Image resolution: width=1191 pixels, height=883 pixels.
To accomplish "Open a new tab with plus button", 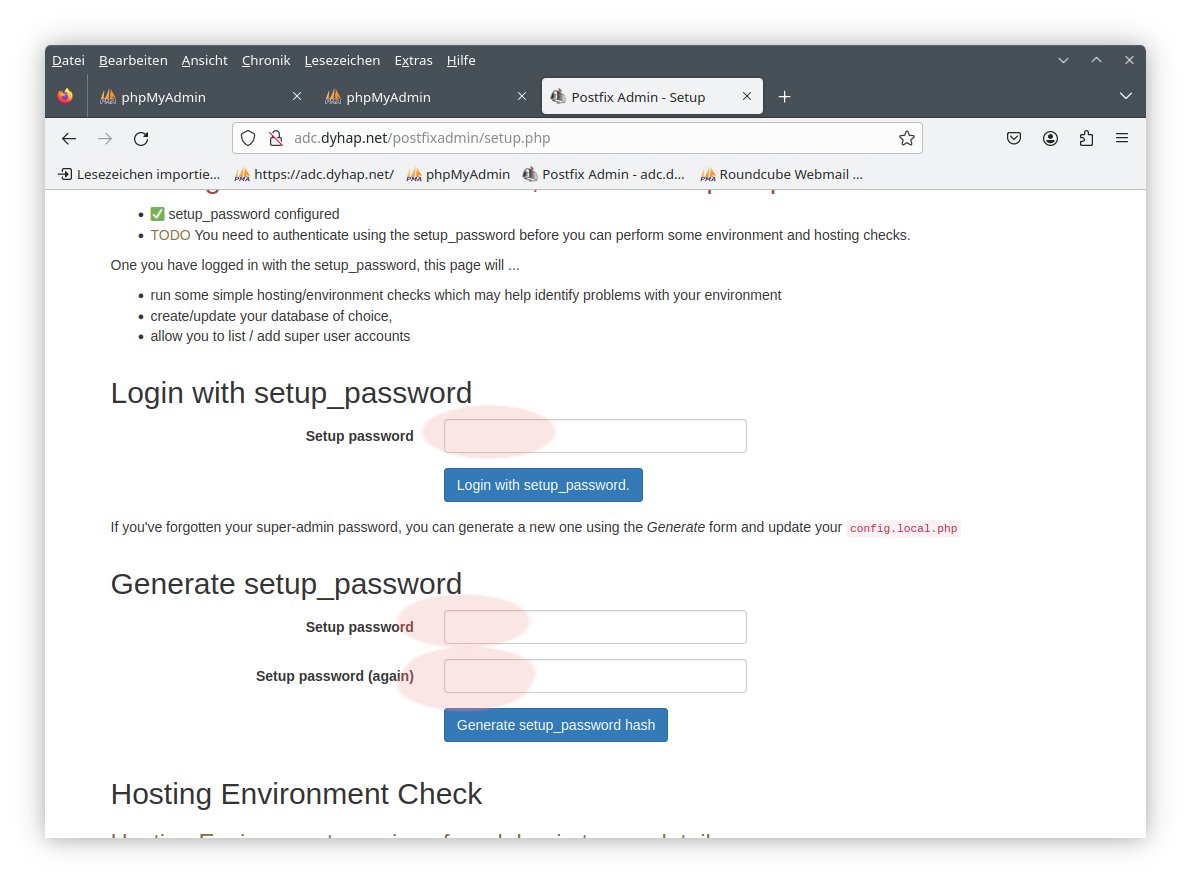I will click(x=785, y=97).
